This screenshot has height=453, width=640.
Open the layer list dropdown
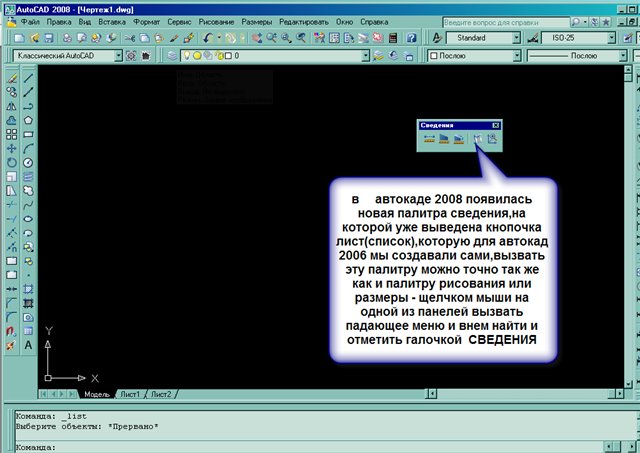[366, 56]
